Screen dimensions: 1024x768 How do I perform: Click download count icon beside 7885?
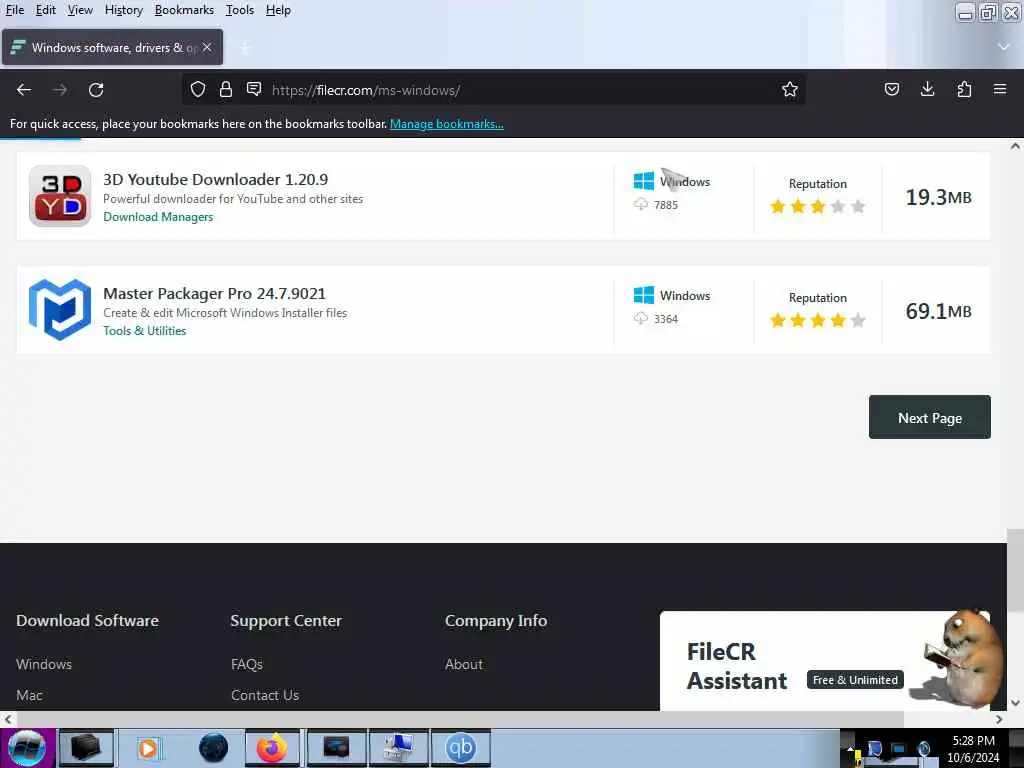[641, 204]
